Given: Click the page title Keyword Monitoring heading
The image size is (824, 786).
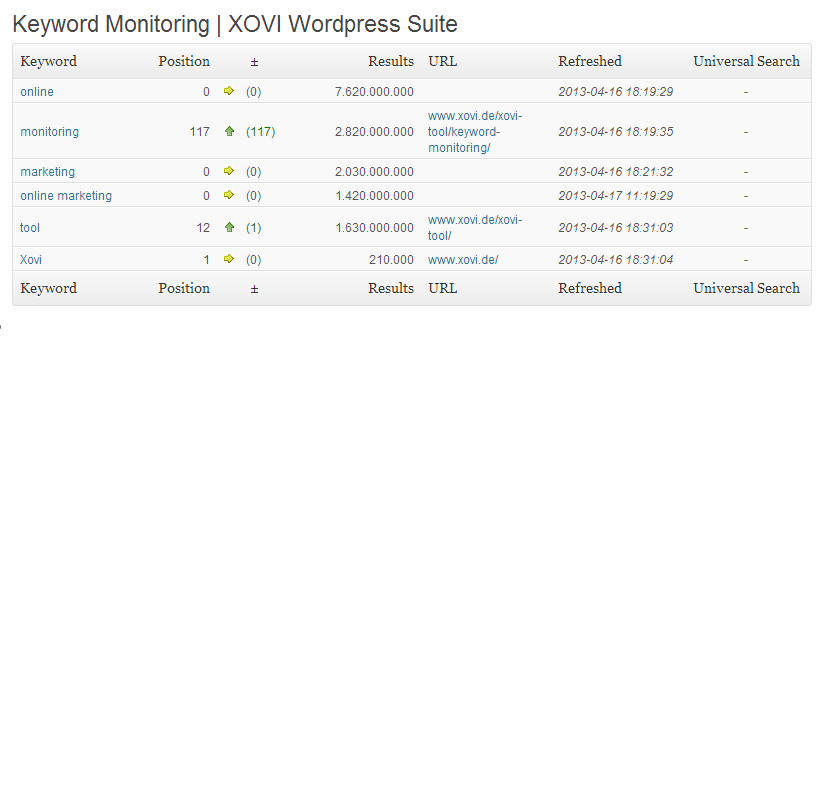Looking at the screenshot, I should (x=235, y=24).
